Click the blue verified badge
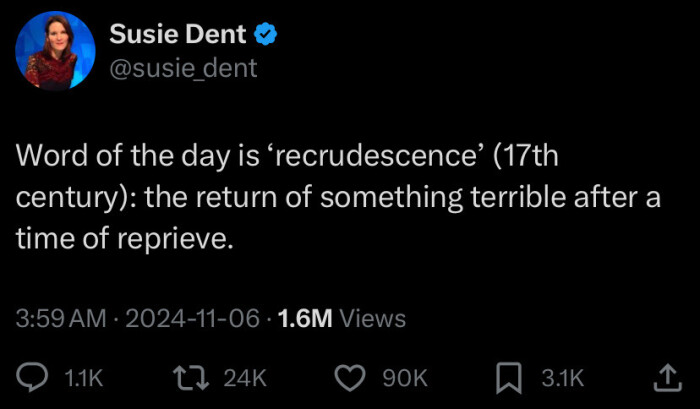This screenshot has width=700, height=409. click(266, 34)
